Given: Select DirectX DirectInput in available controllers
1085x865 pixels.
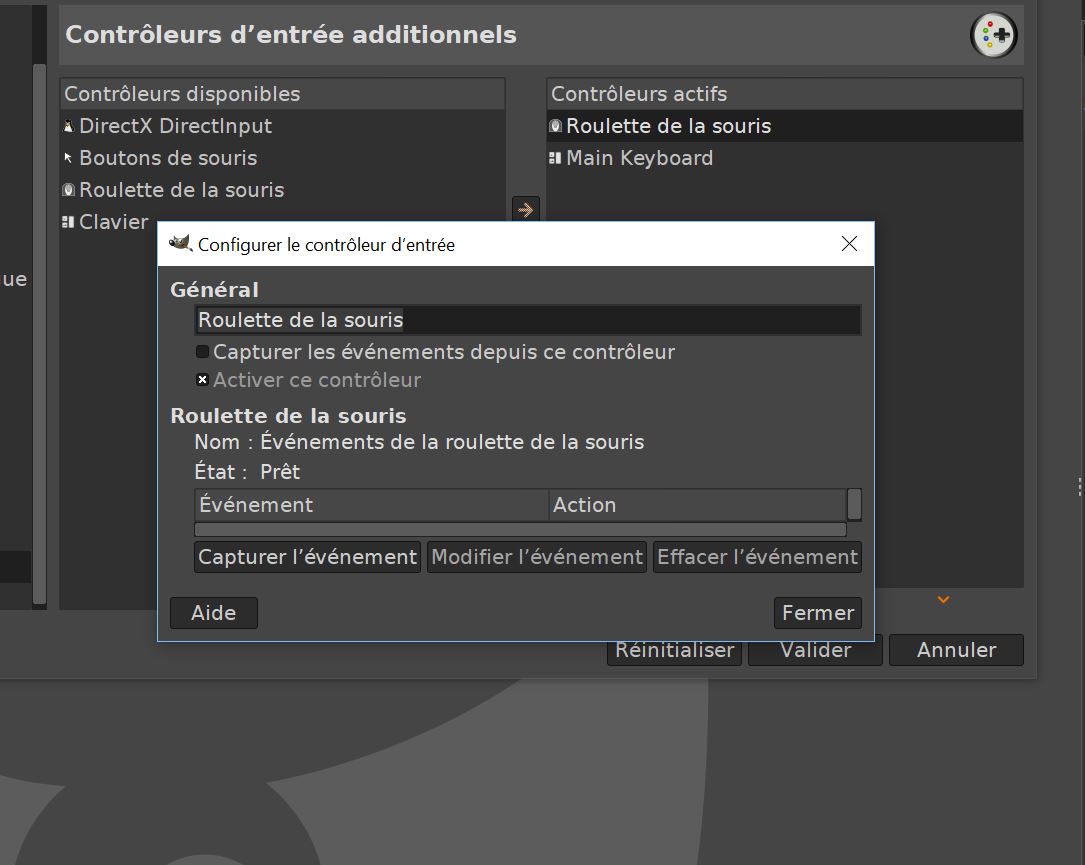Looking at the screenshot, I should [x=282, y=126].
